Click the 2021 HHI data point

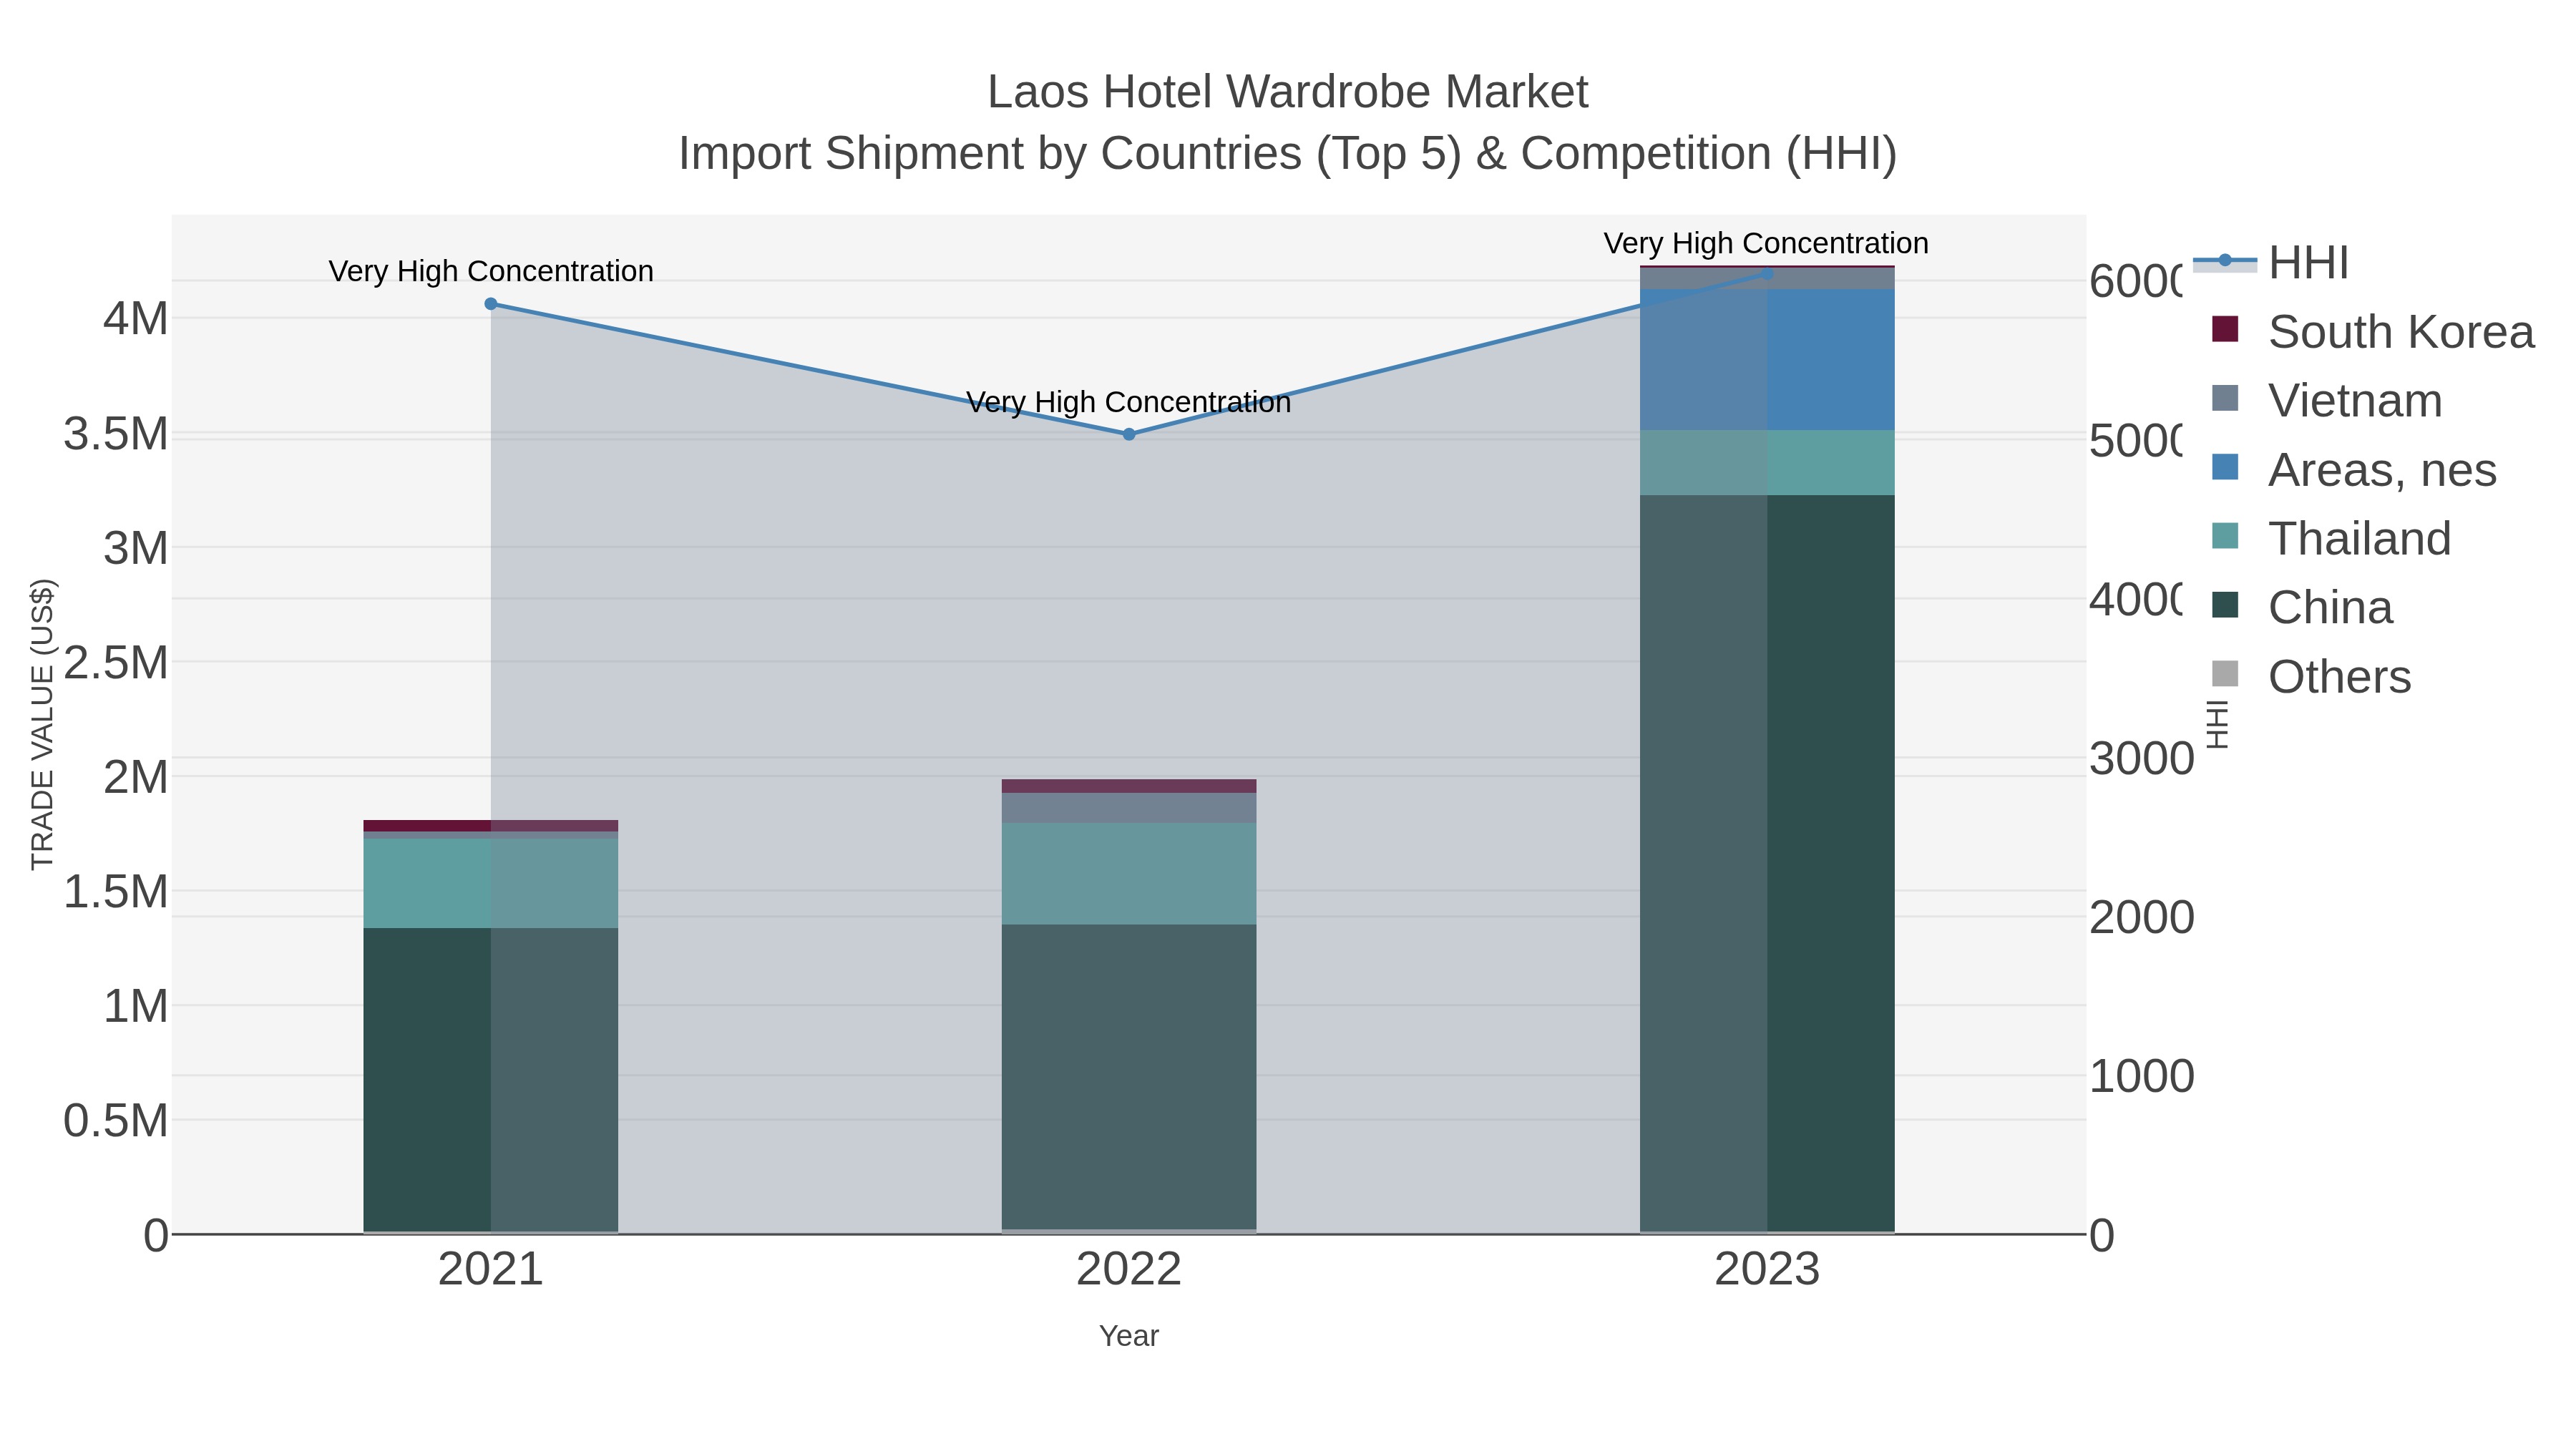(491, 304)
